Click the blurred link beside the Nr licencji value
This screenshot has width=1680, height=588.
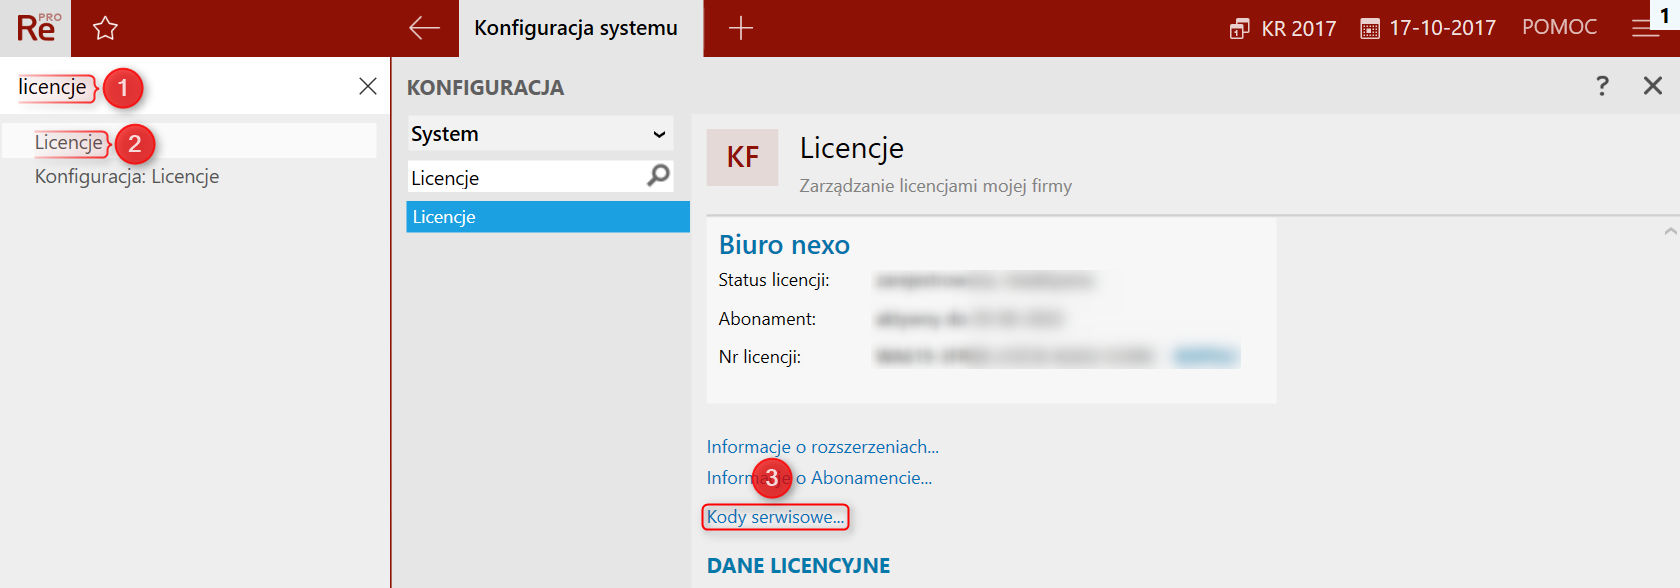click(x=1205, y=356)
